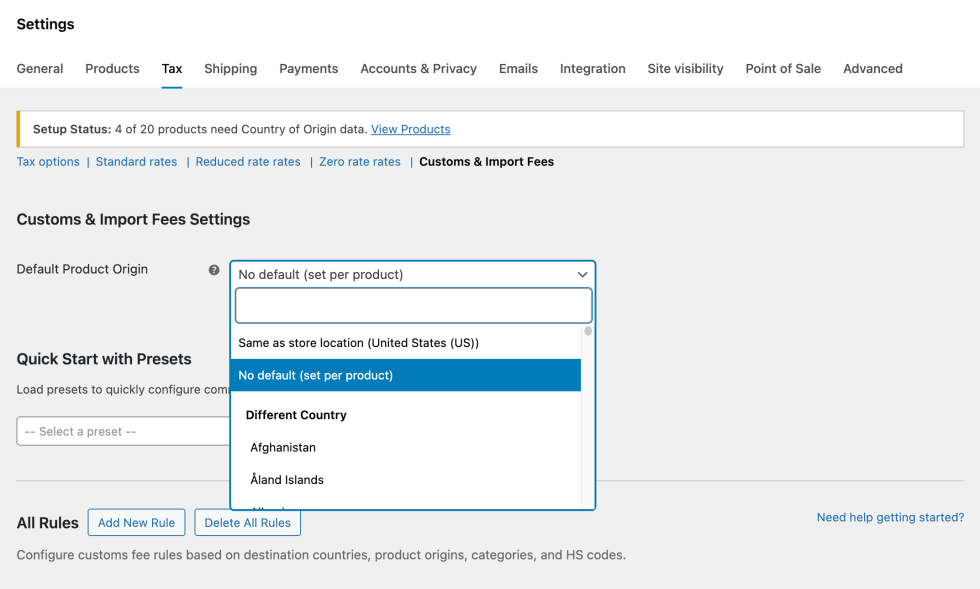Go to Reduced rate rates section
The height and width of the screenshot is (589, 980).
pos(248,162)
